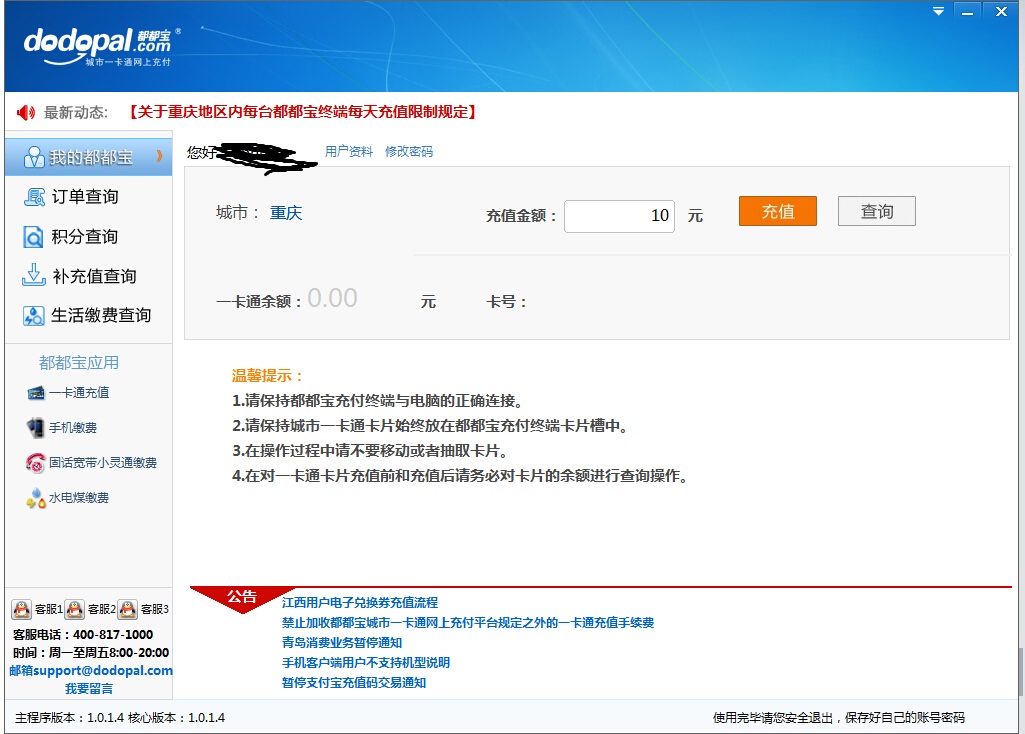Click the 客服1 QQ penguin icon
The width and height of the screenshot is (1025, 734).
pyautogui.click(x=22, y=609)
